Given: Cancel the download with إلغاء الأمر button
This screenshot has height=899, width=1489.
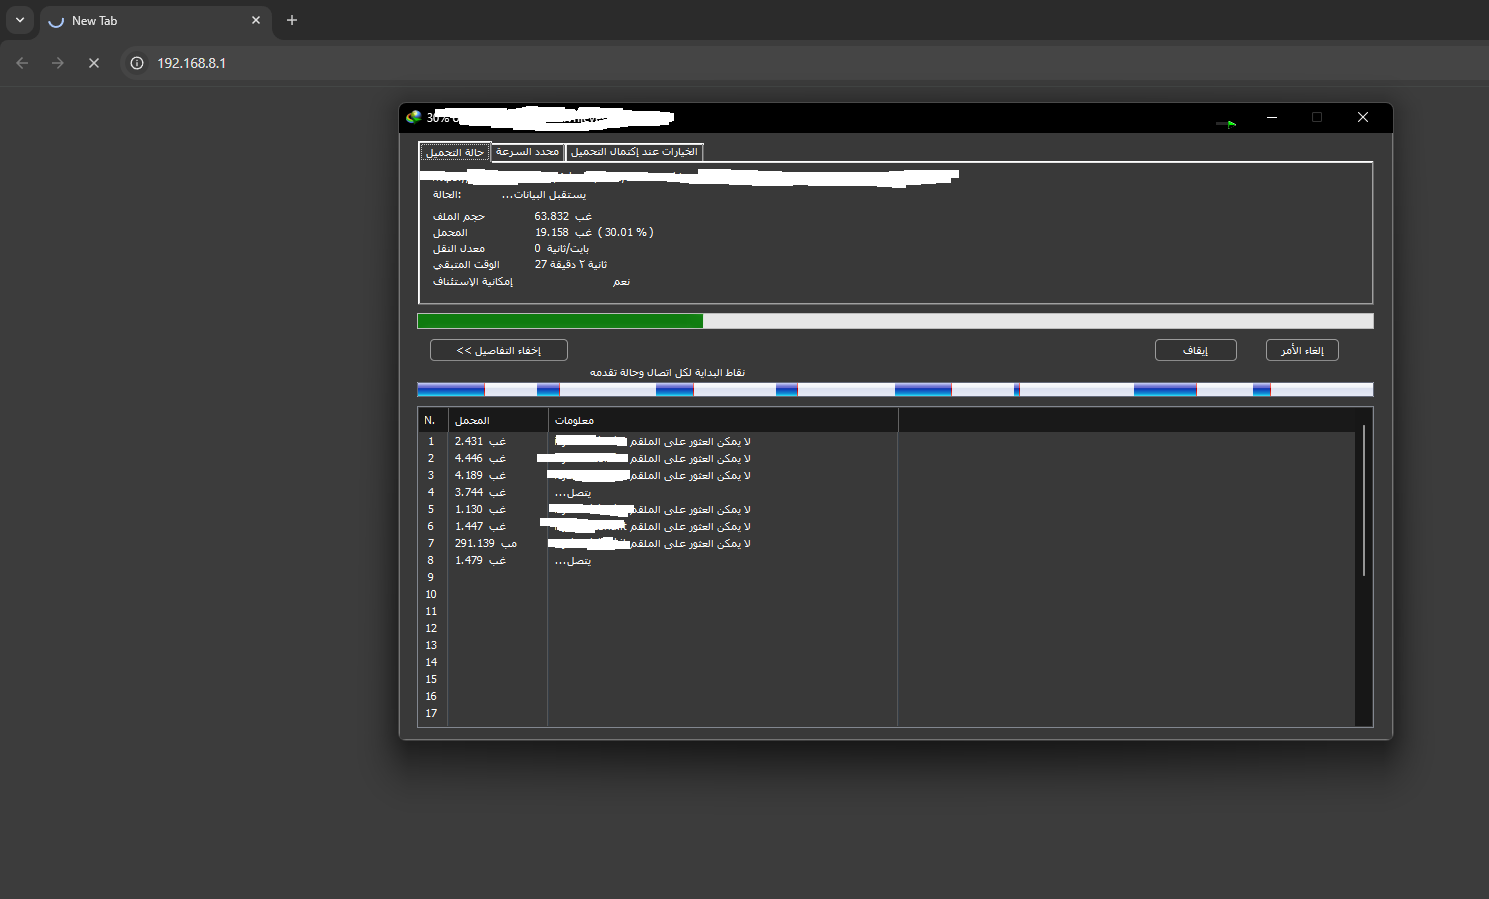Looking at the screenshot, I should coord(1302,350).
